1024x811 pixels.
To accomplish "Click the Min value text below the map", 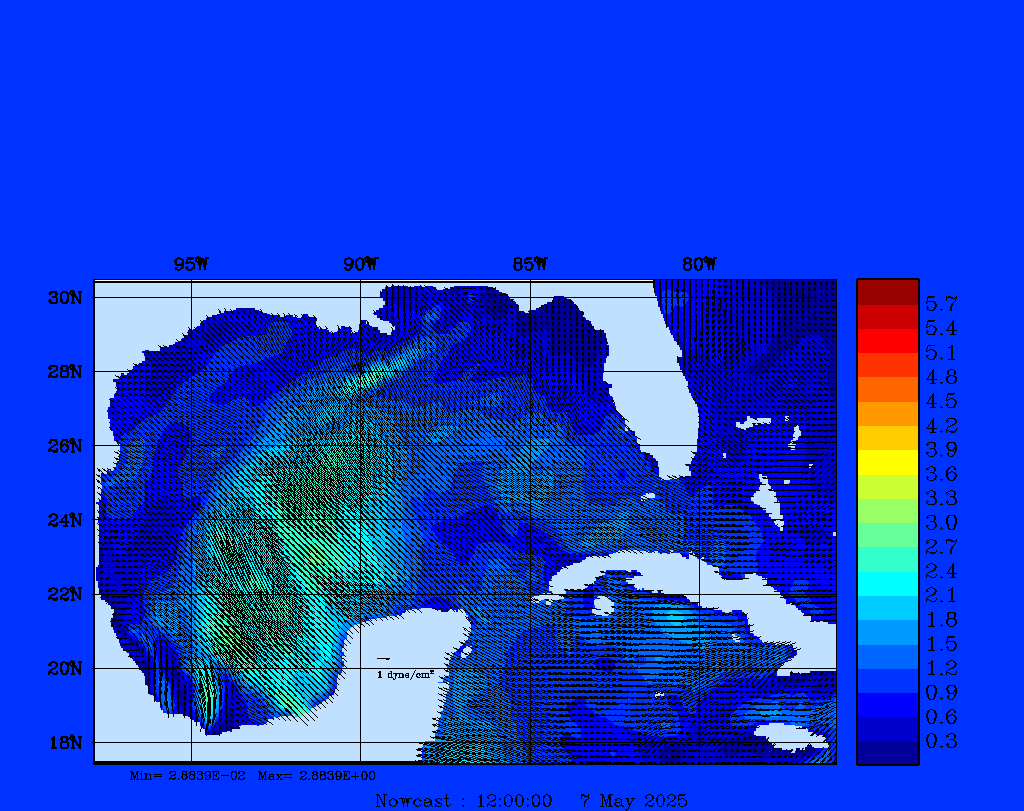I will coord(188,775).
